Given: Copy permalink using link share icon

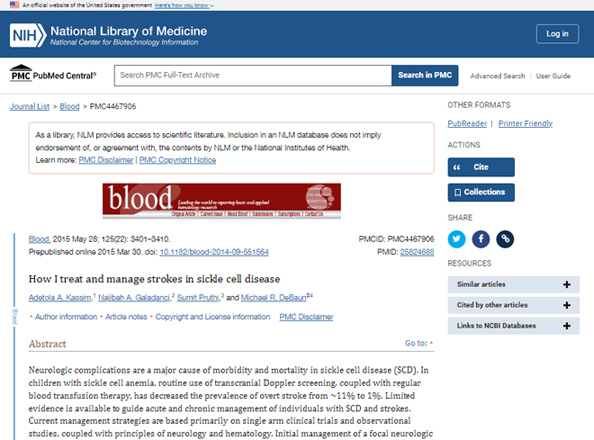Looking at the screenshot, I should 505,239.
